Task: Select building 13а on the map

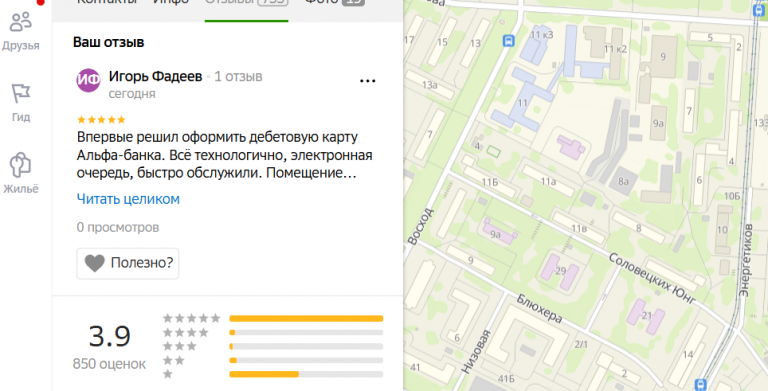Action: (430, 85)
